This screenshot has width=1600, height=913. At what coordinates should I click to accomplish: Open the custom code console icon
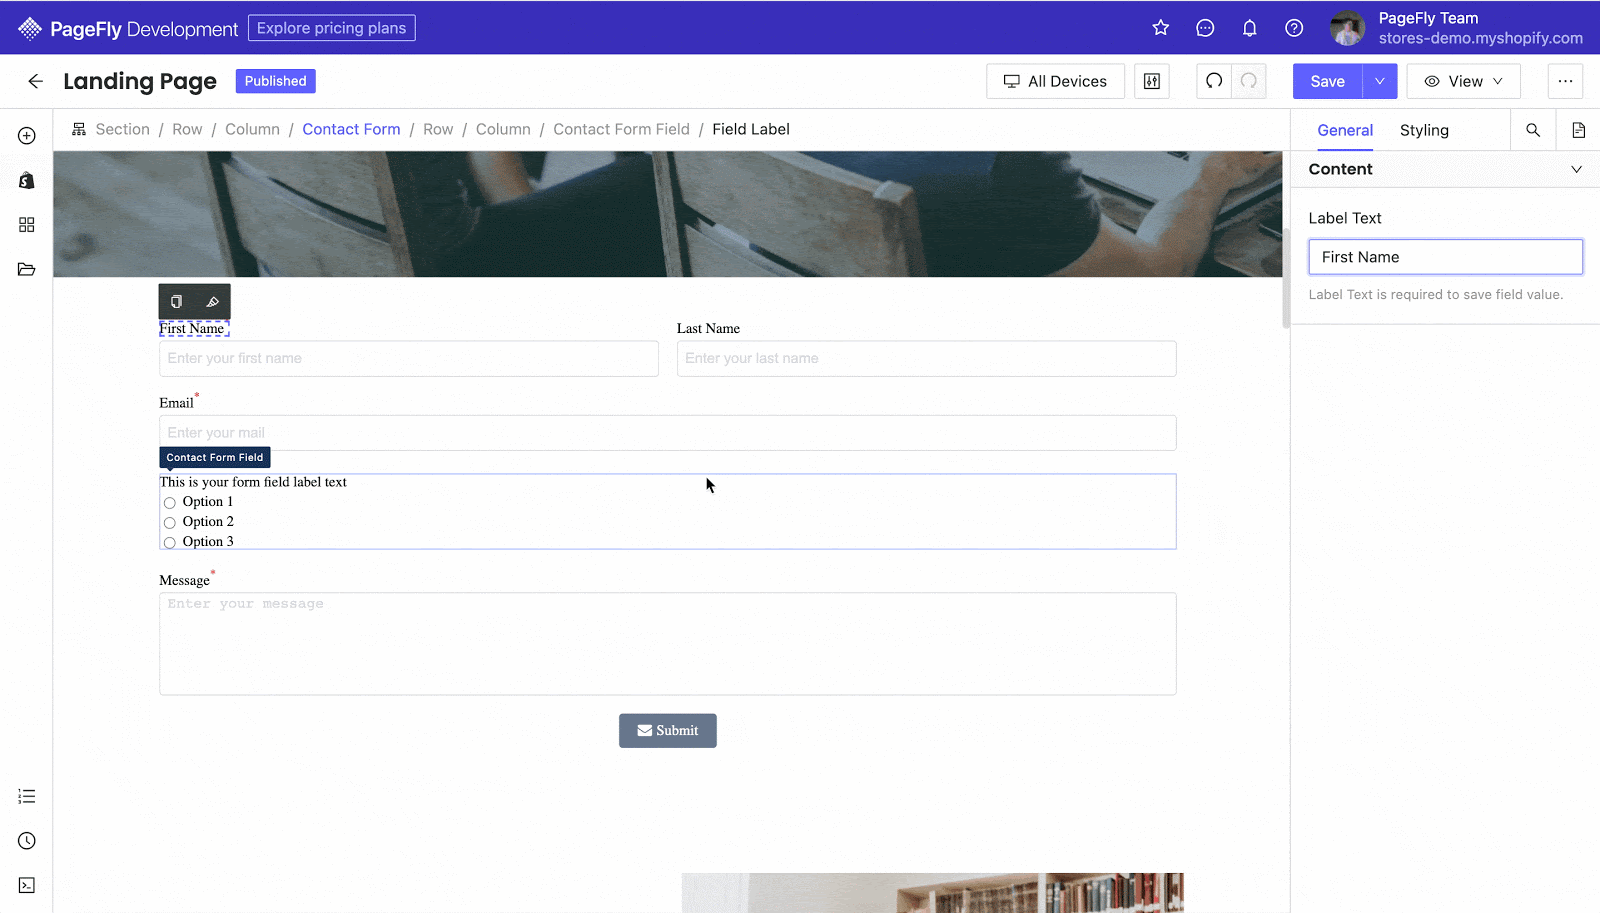[x=27, y=885]
